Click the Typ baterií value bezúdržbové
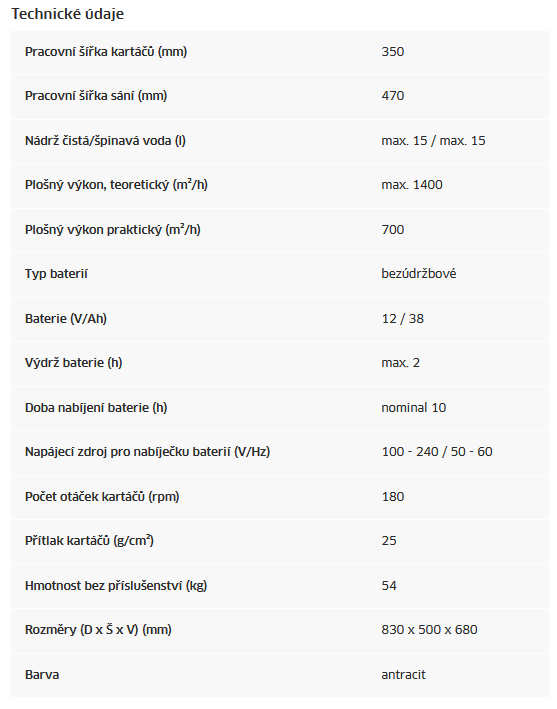Viewport: 557px width, 709px height. tap(419, 274)
